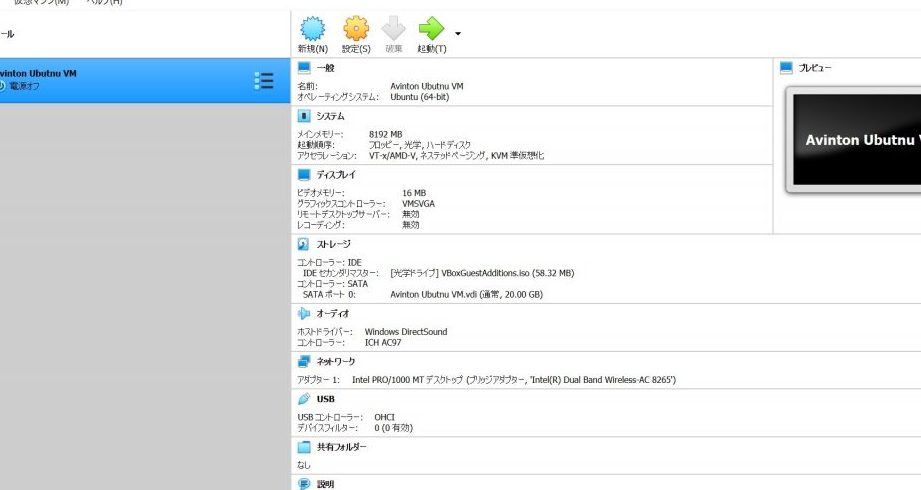Screen dimensions: 921x490
Task: Click the 16 MB video memory value
Action: (x=414, y=193)
